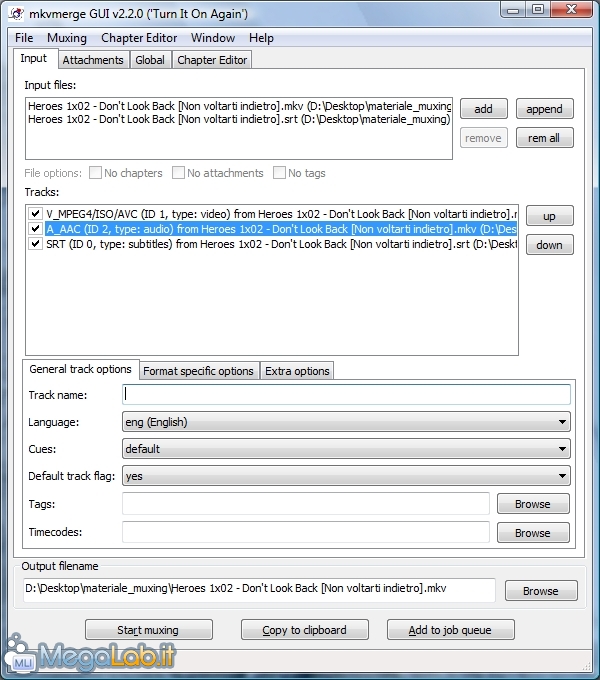Click the Output filename field
600x680 pixels.
point(259,589)
